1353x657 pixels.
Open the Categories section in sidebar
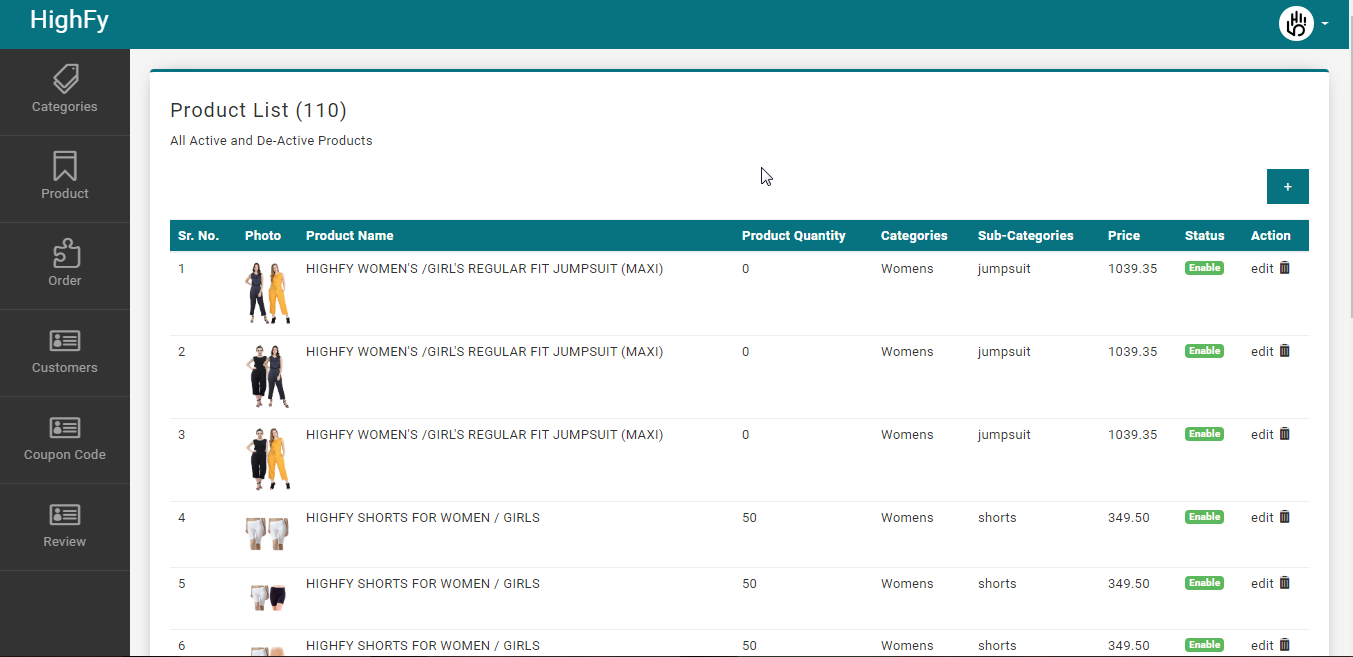pyautogui.click(x=65, y=90)
